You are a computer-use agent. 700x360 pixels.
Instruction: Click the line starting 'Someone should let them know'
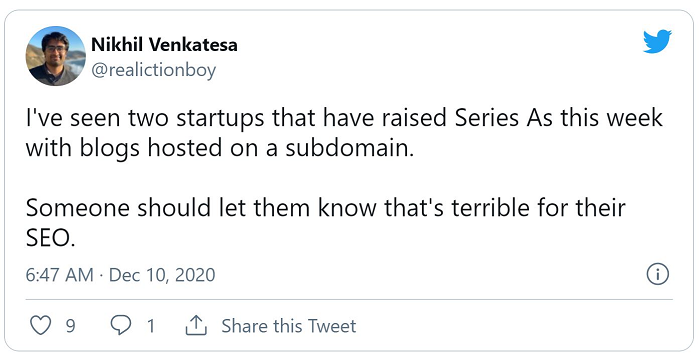click(x=325, y=207)
